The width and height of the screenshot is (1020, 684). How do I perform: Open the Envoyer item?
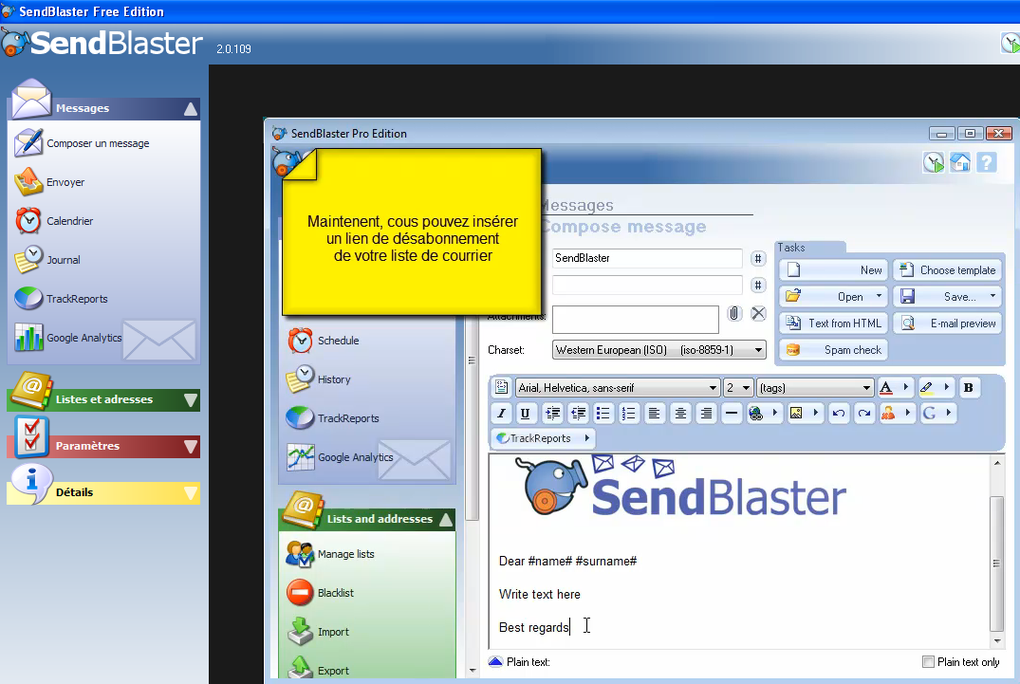pyautogui.click(x=50, y=182)
